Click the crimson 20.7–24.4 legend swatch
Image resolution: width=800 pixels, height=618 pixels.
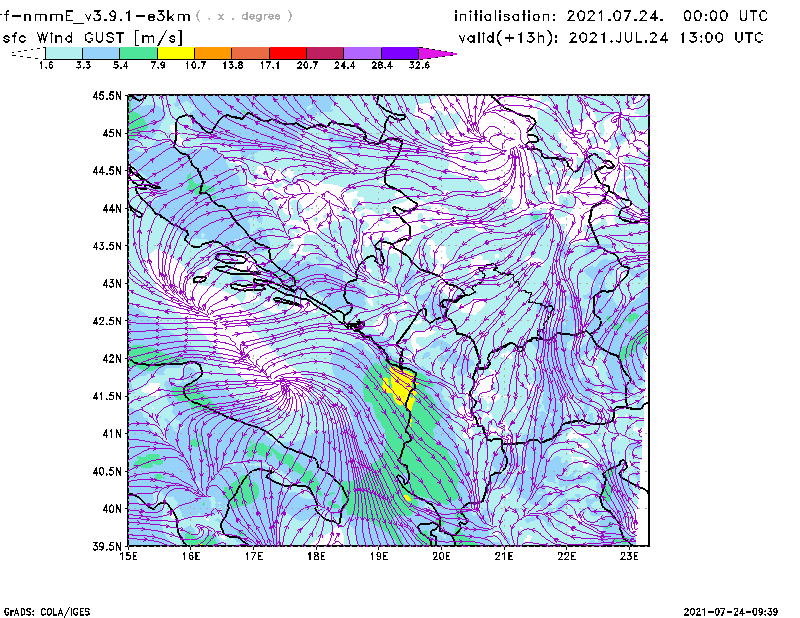pos(325,53)
